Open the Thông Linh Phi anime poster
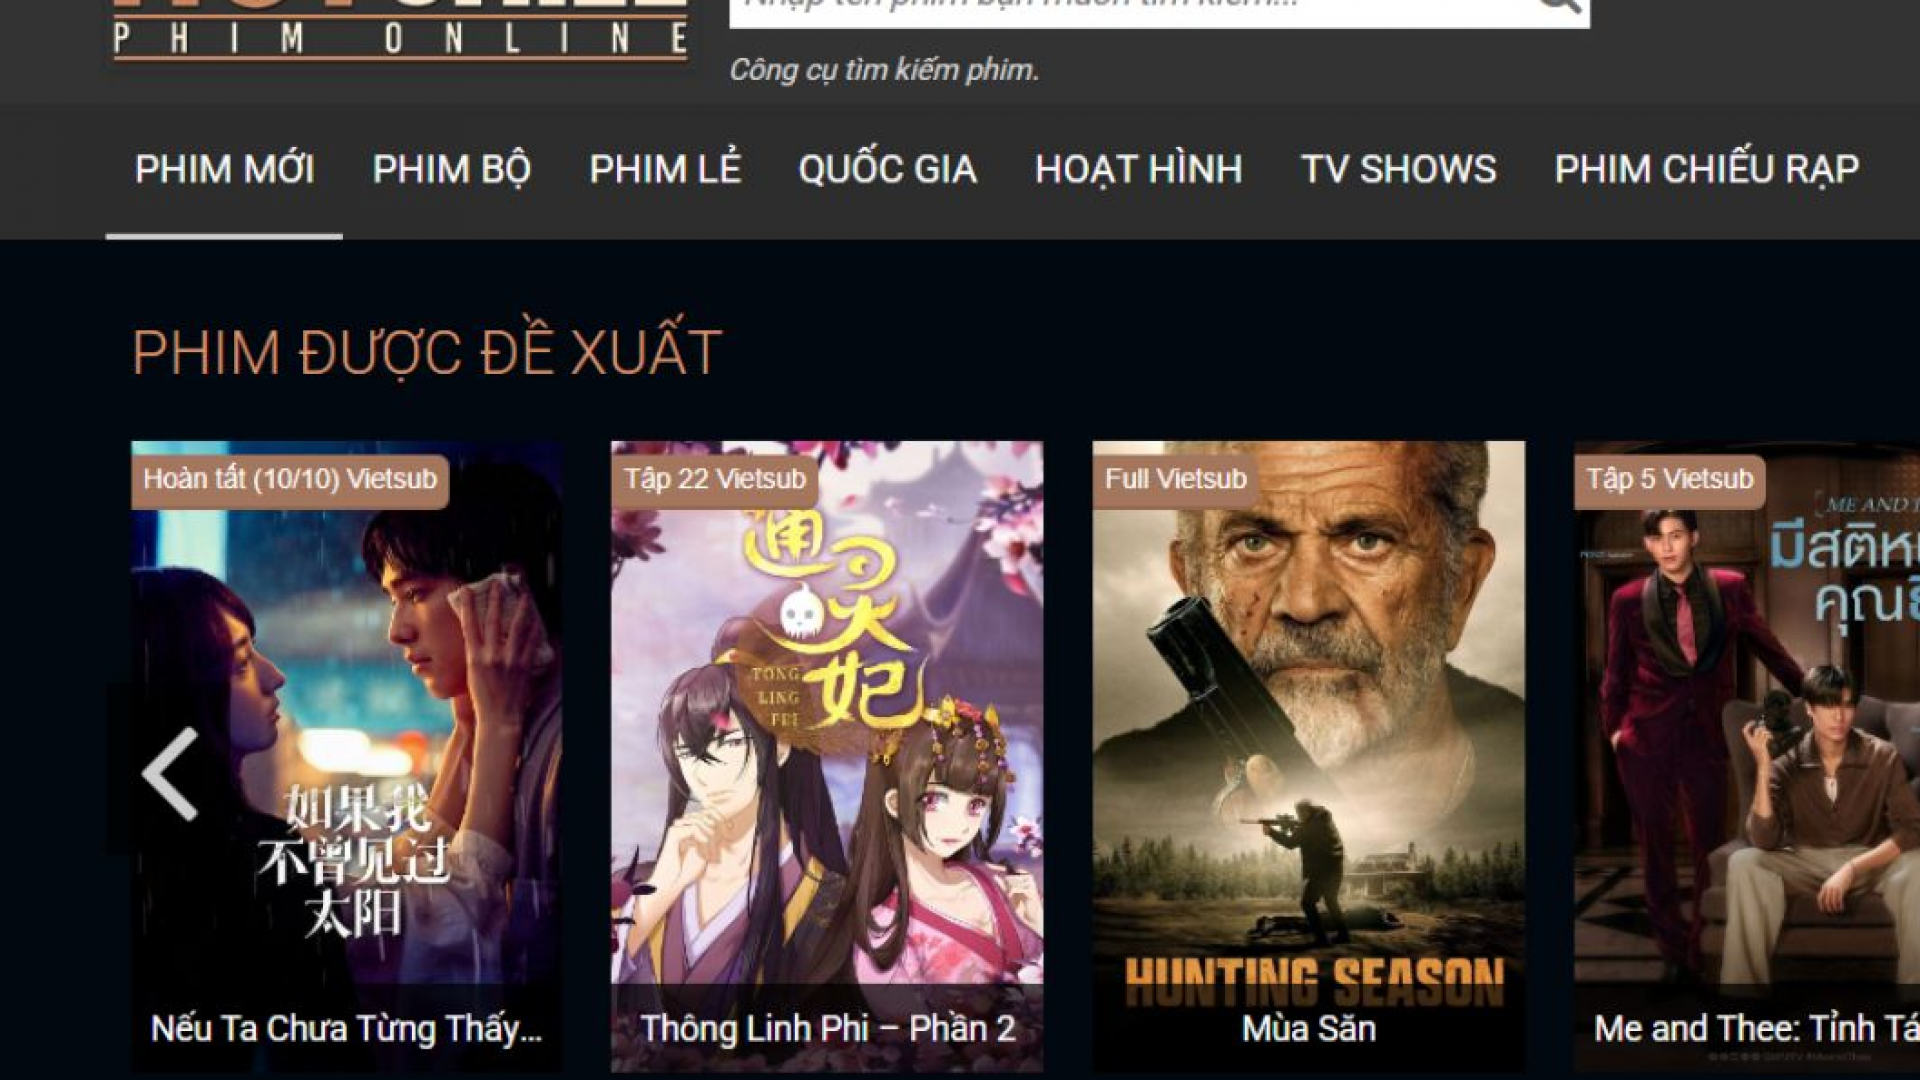 coord(827,740)
